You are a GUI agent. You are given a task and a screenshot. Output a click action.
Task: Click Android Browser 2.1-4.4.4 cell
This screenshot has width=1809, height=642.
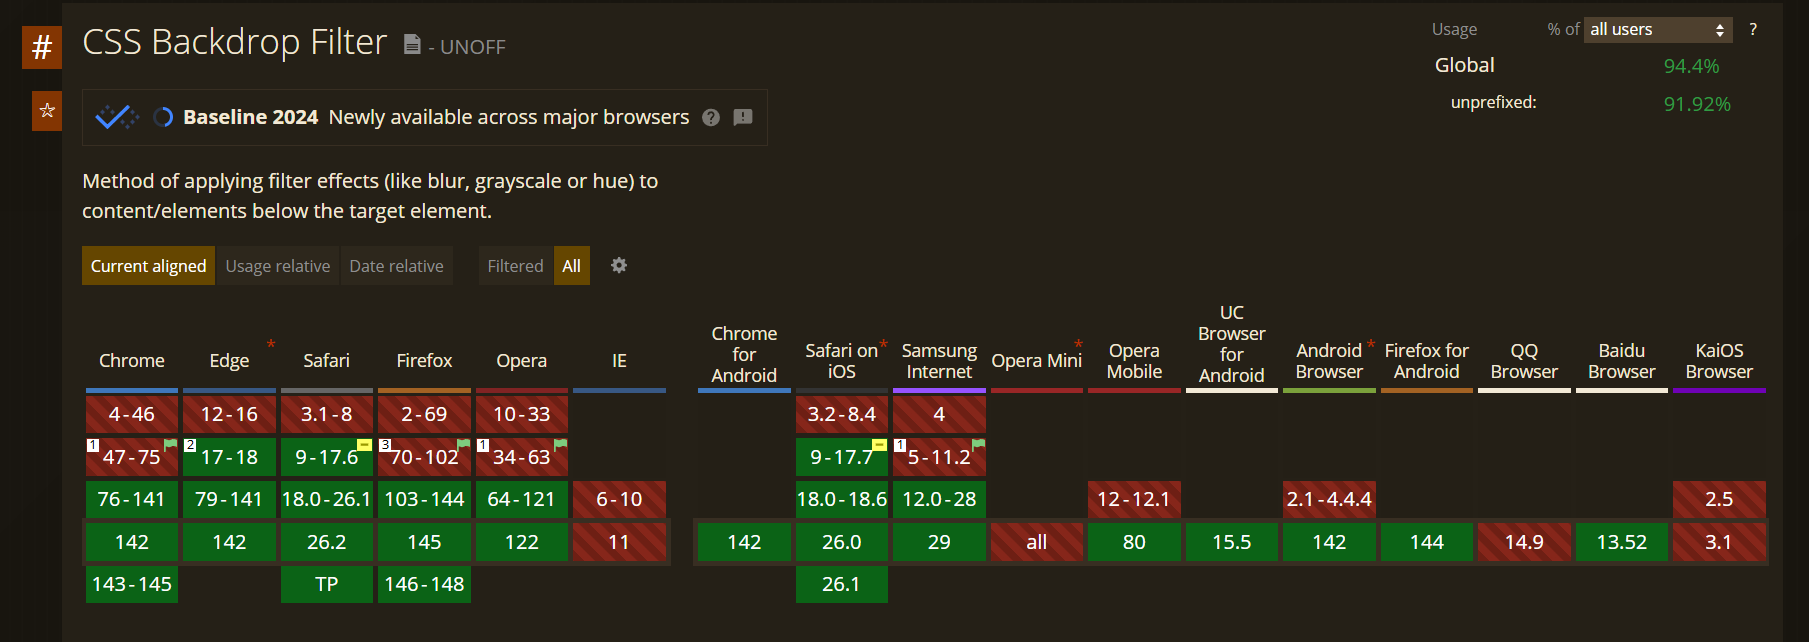[x=1329, y=499]
